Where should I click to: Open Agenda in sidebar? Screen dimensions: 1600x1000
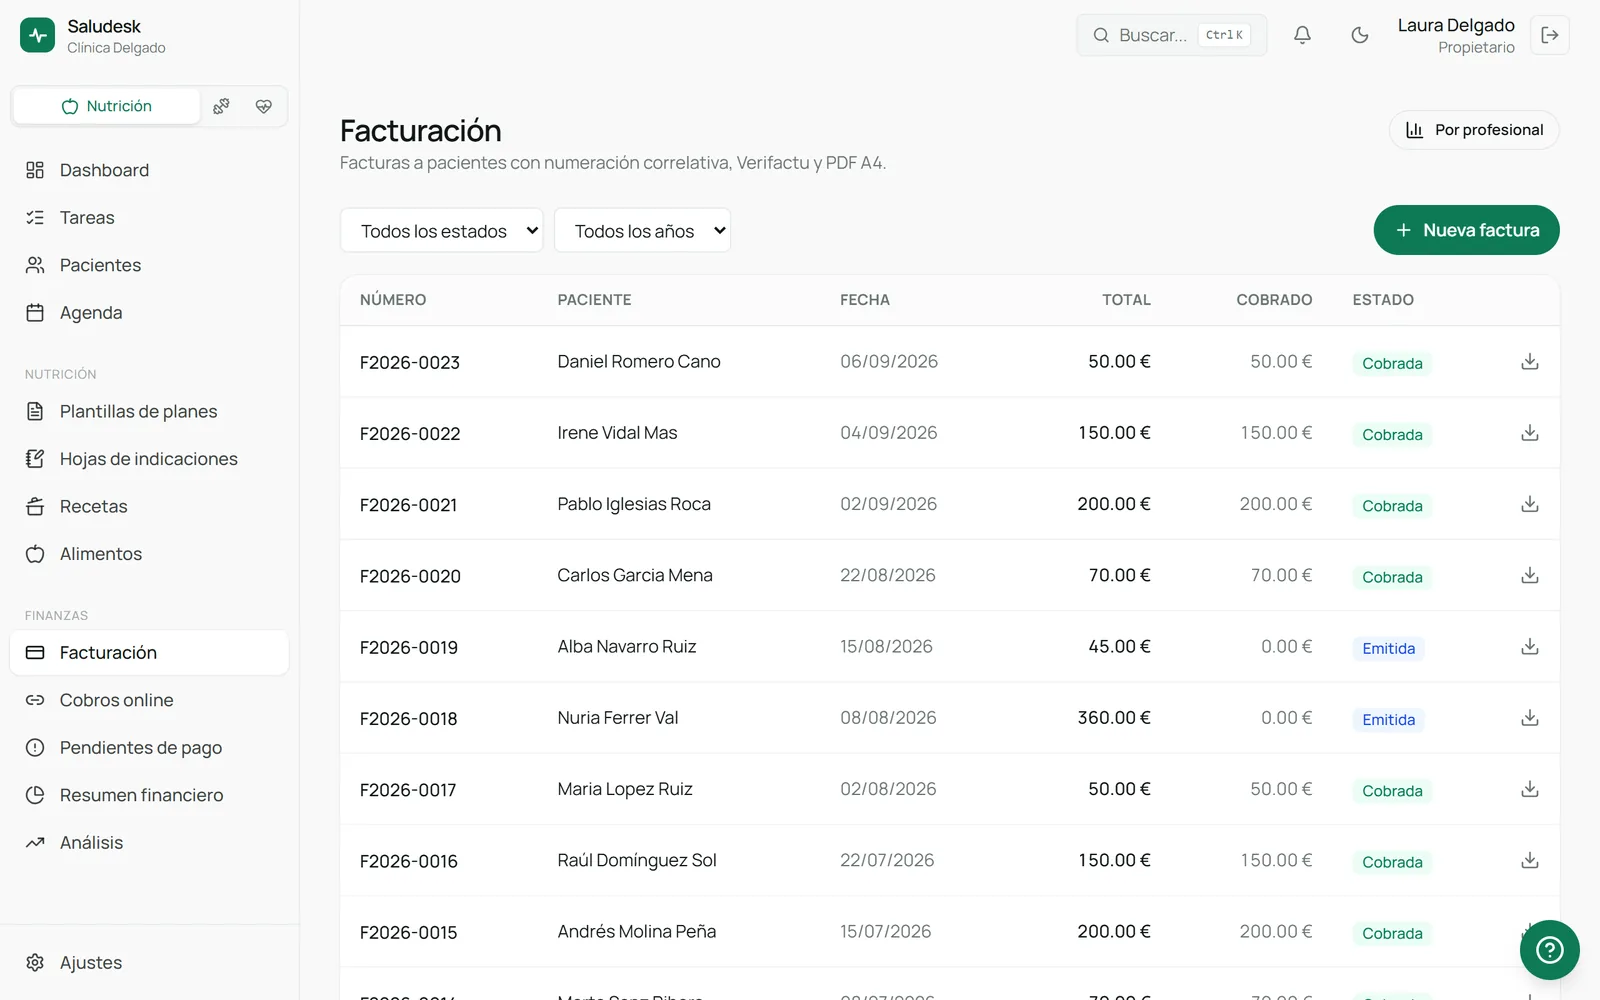tap(150, 312)
